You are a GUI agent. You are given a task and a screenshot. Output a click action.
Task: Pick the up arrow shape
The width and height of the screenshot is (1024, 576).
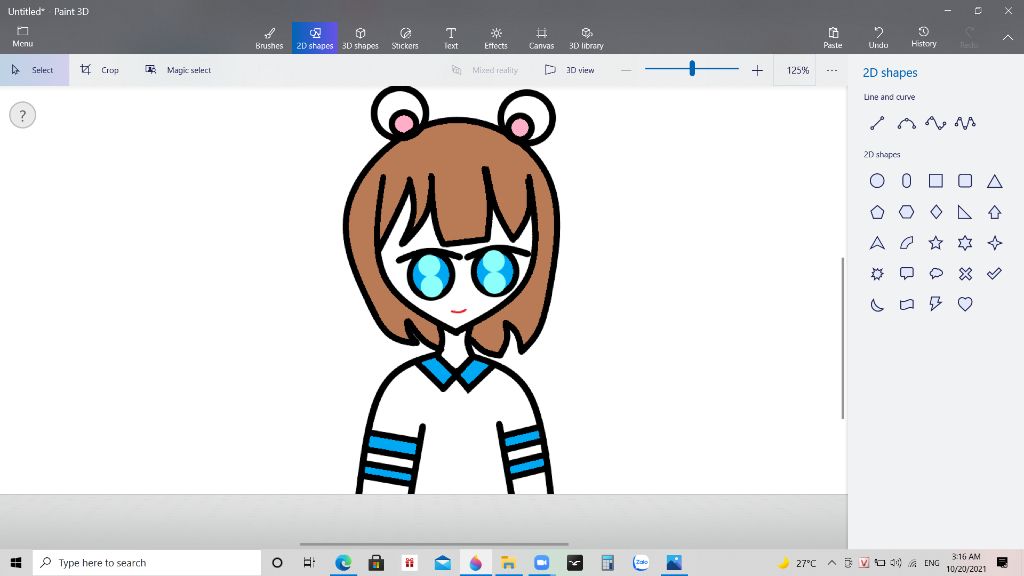tap(995, 212)
